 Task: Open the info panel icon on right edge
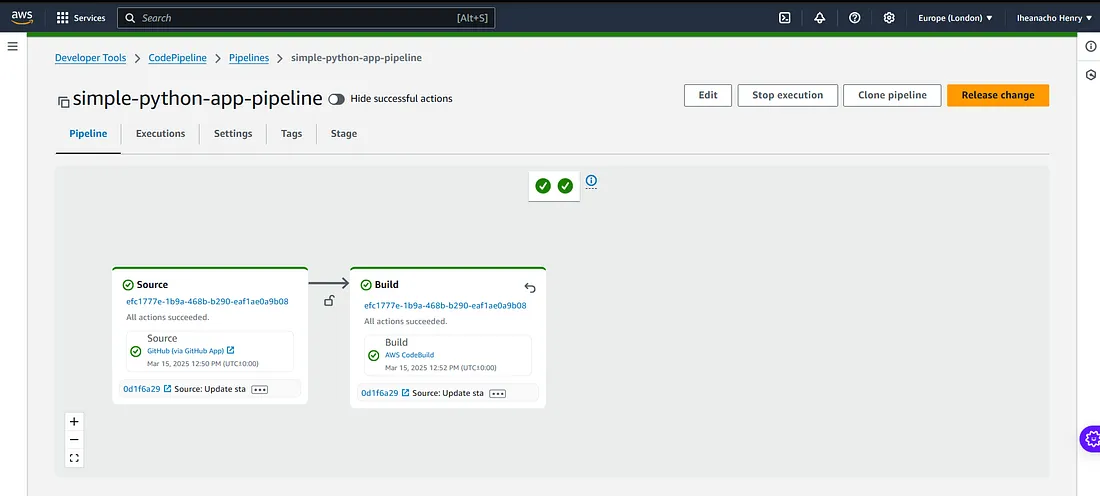(1090, 46)
